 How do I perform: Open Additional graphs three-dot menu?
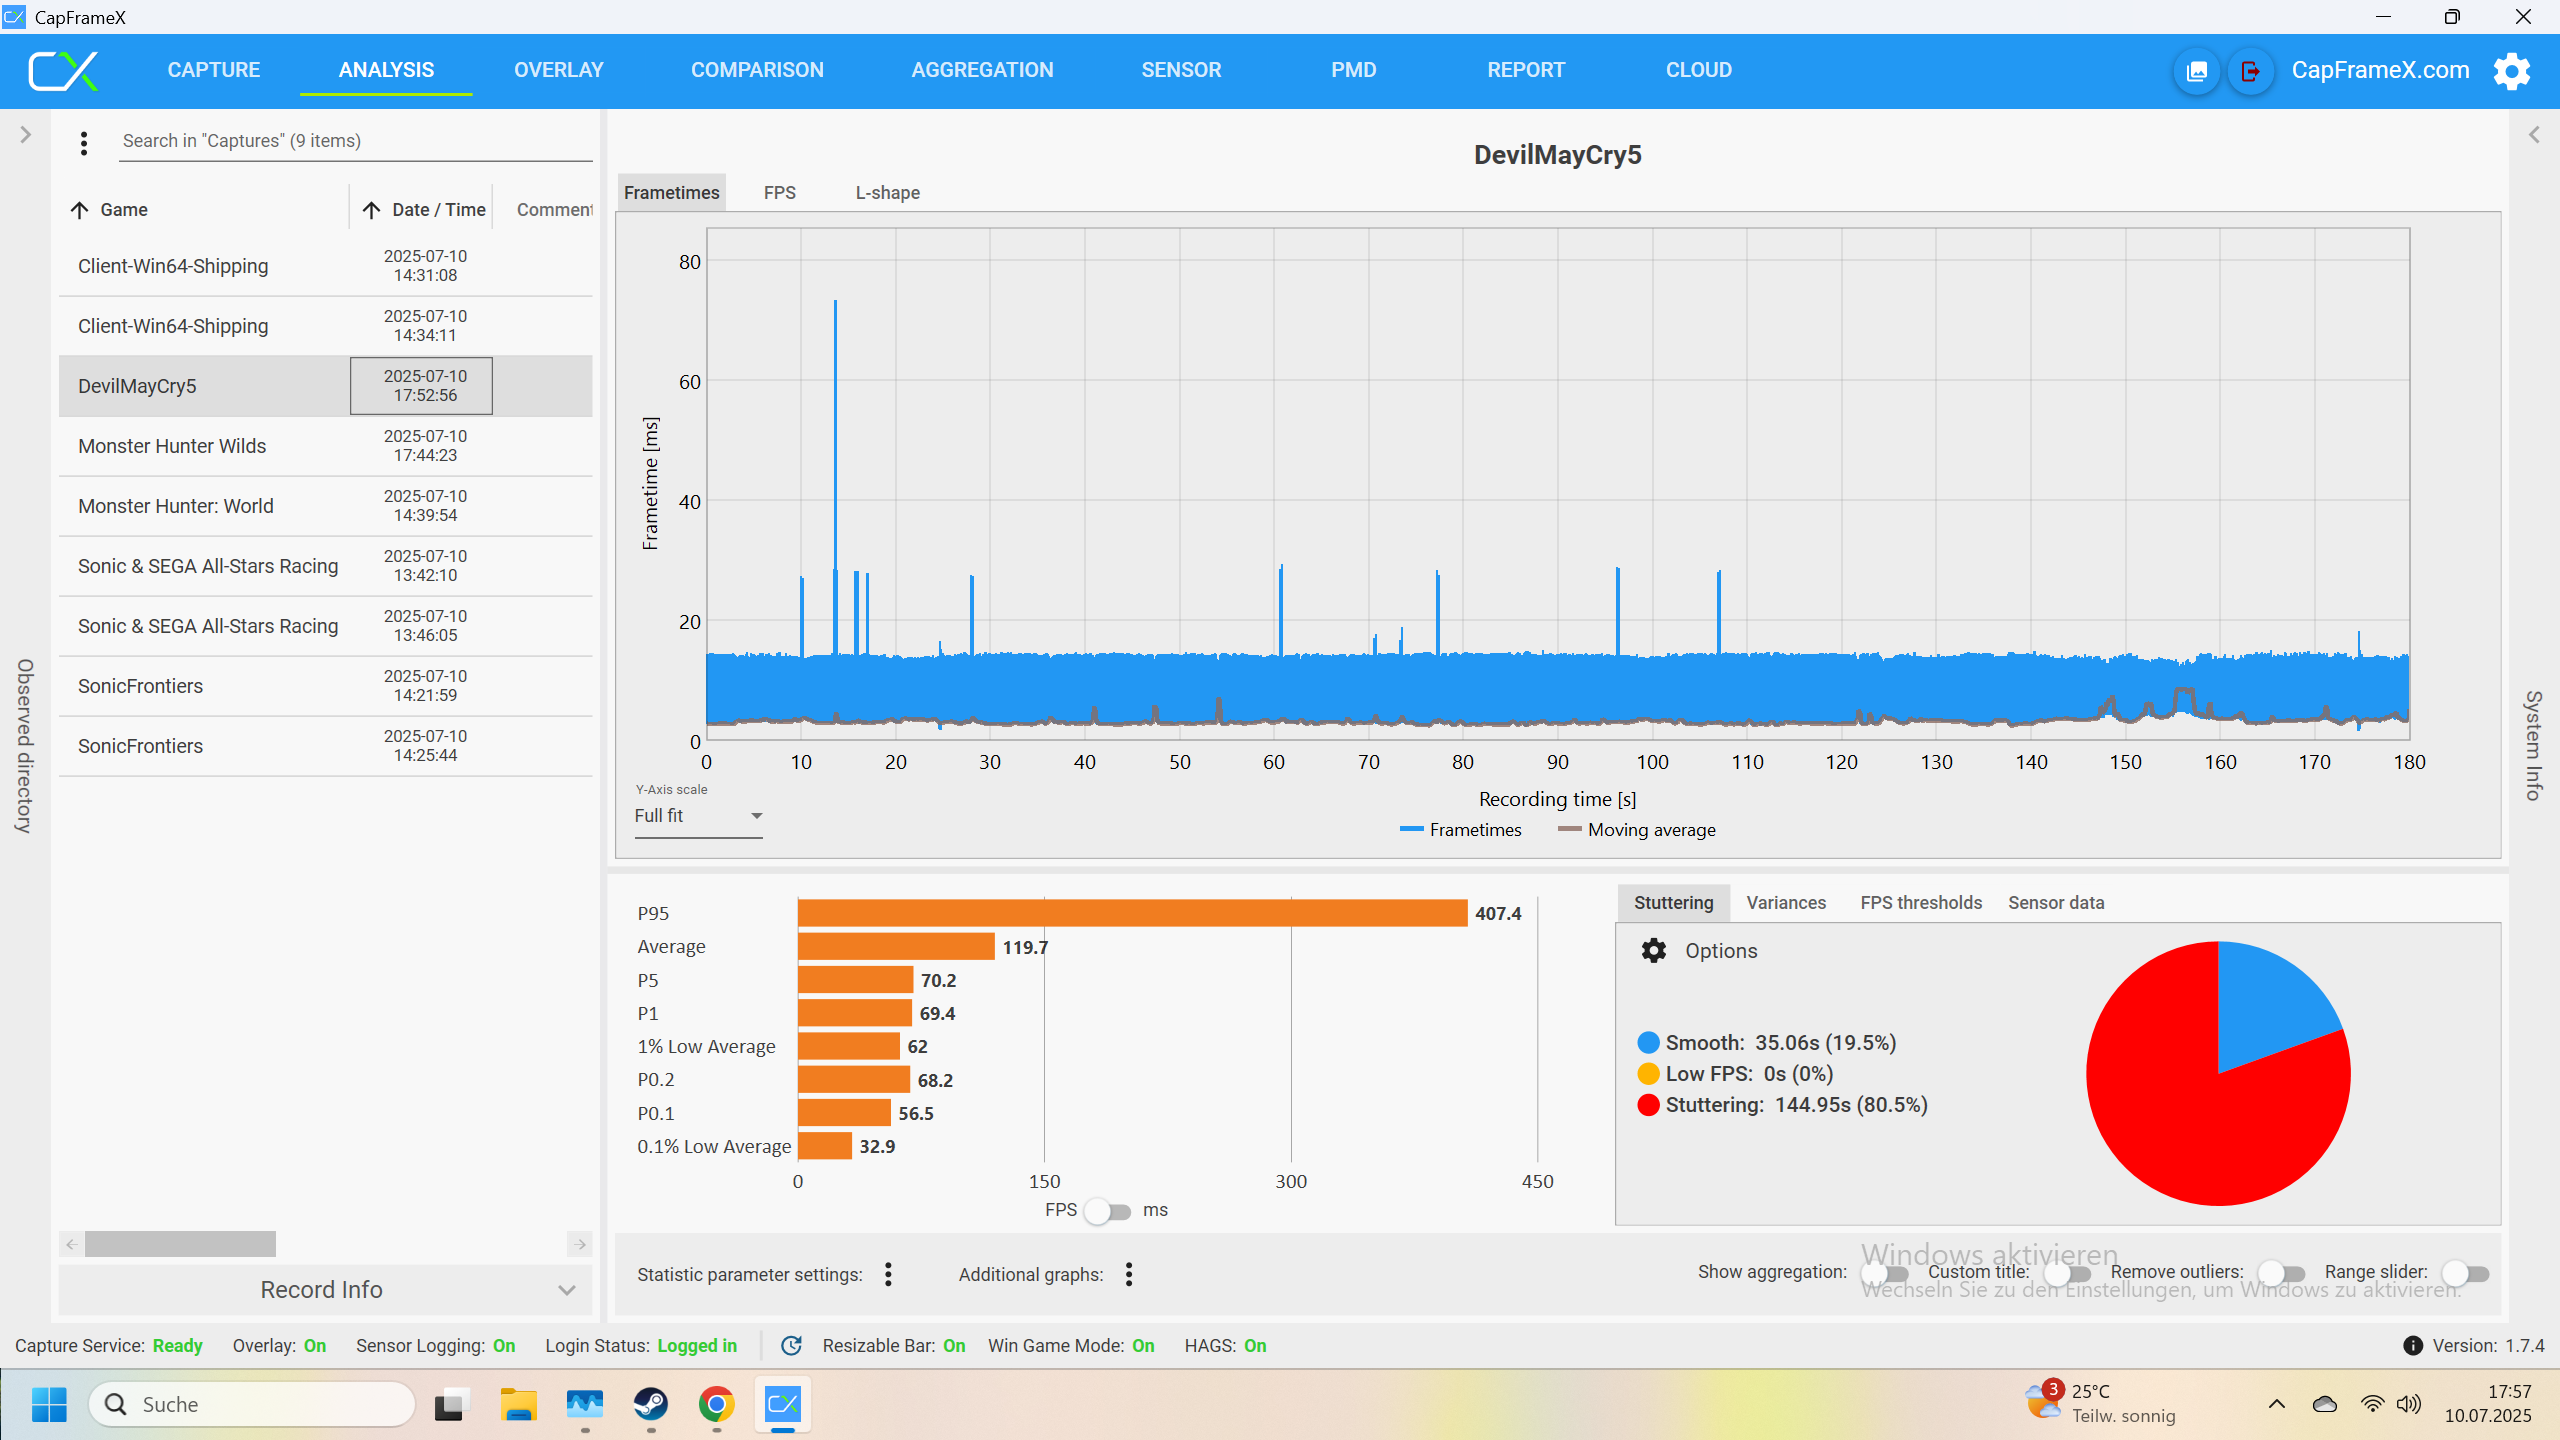(1129, 1274)
